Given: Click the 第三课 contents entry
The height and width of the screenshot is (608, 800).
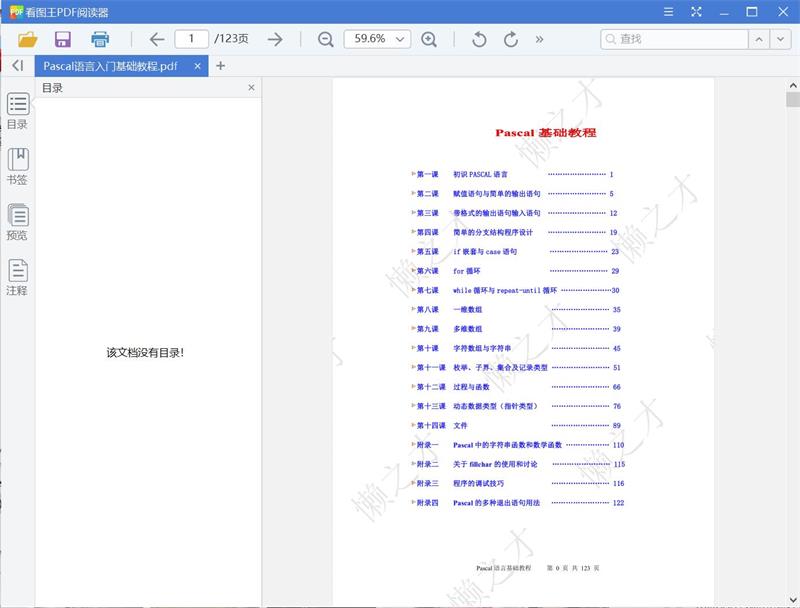Looking at the screenshot, I should point(514,213).
